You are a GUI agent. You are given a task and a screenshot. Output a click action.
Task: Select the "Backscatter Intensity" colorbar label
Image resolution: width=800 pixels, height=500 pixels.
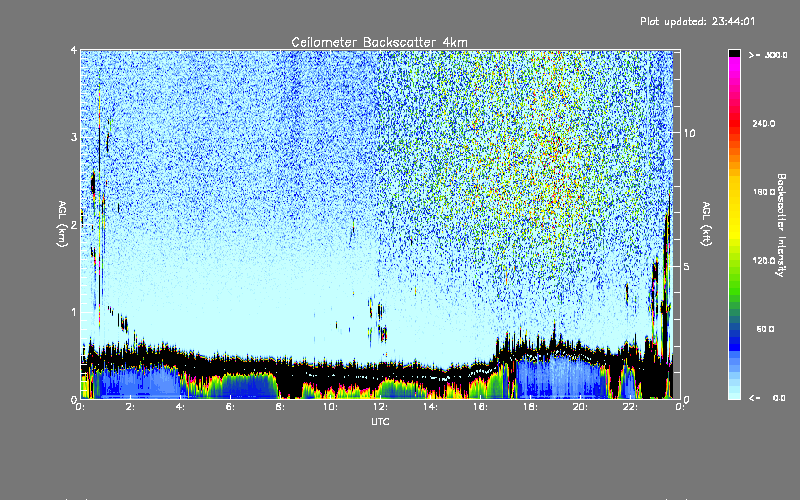tap(781, 225)
